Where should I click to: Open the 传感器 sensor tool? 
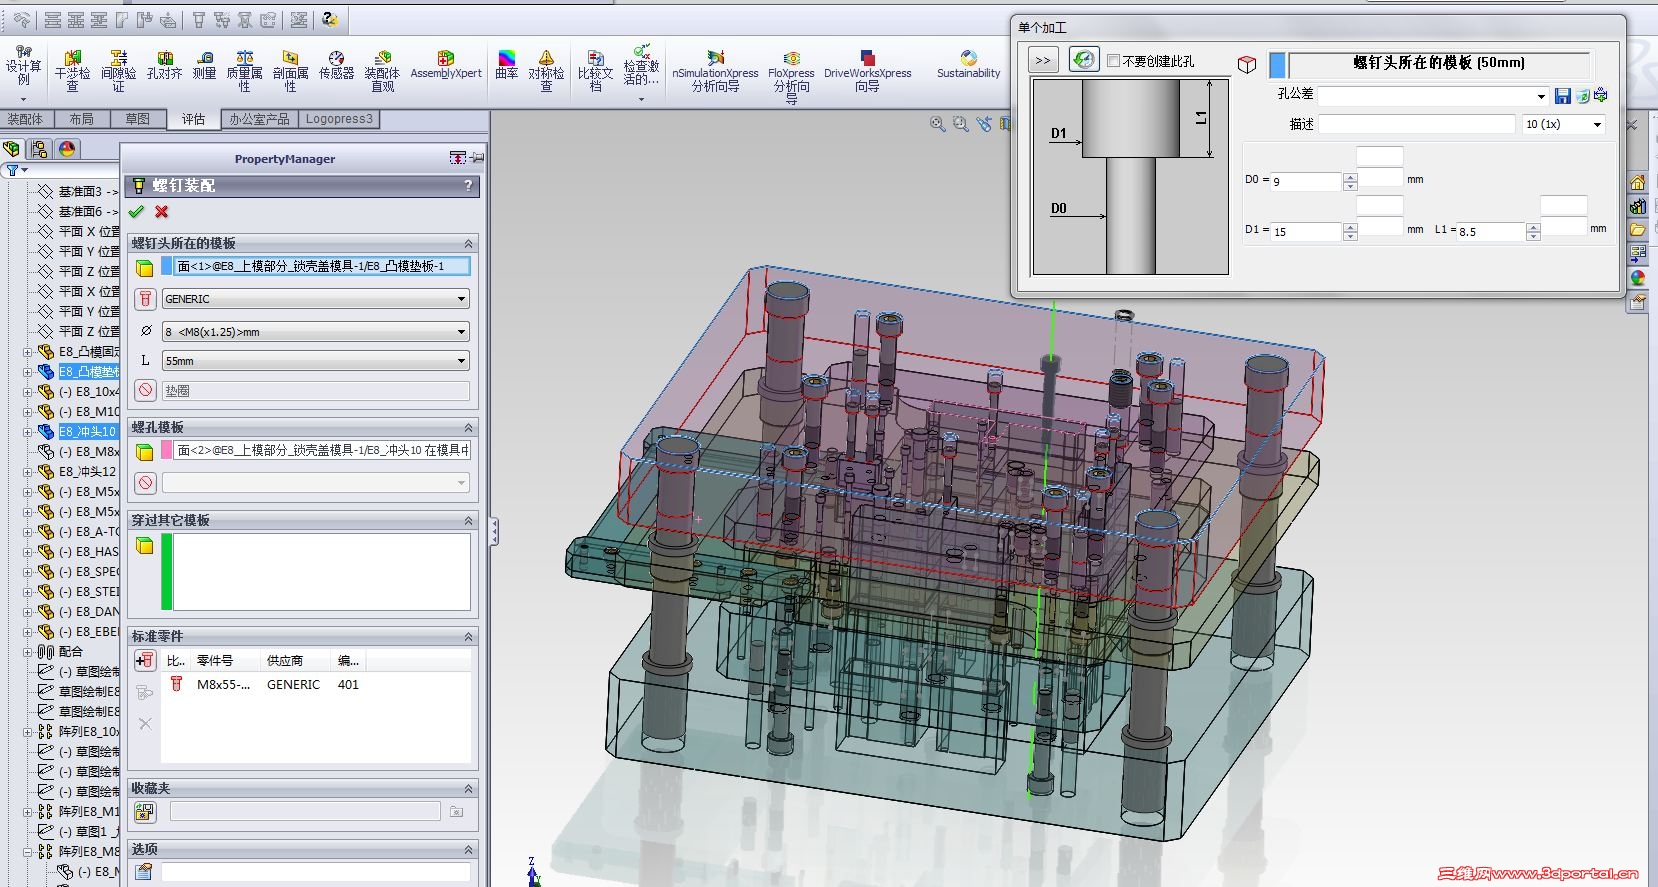[x=336, y=66]
